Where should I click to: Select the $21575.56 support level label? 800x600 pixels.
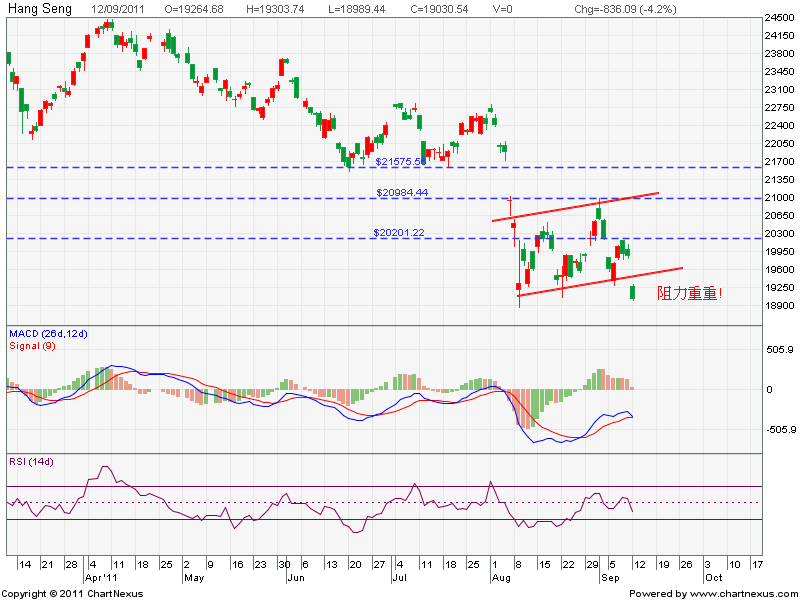click(x=401, y=161)
